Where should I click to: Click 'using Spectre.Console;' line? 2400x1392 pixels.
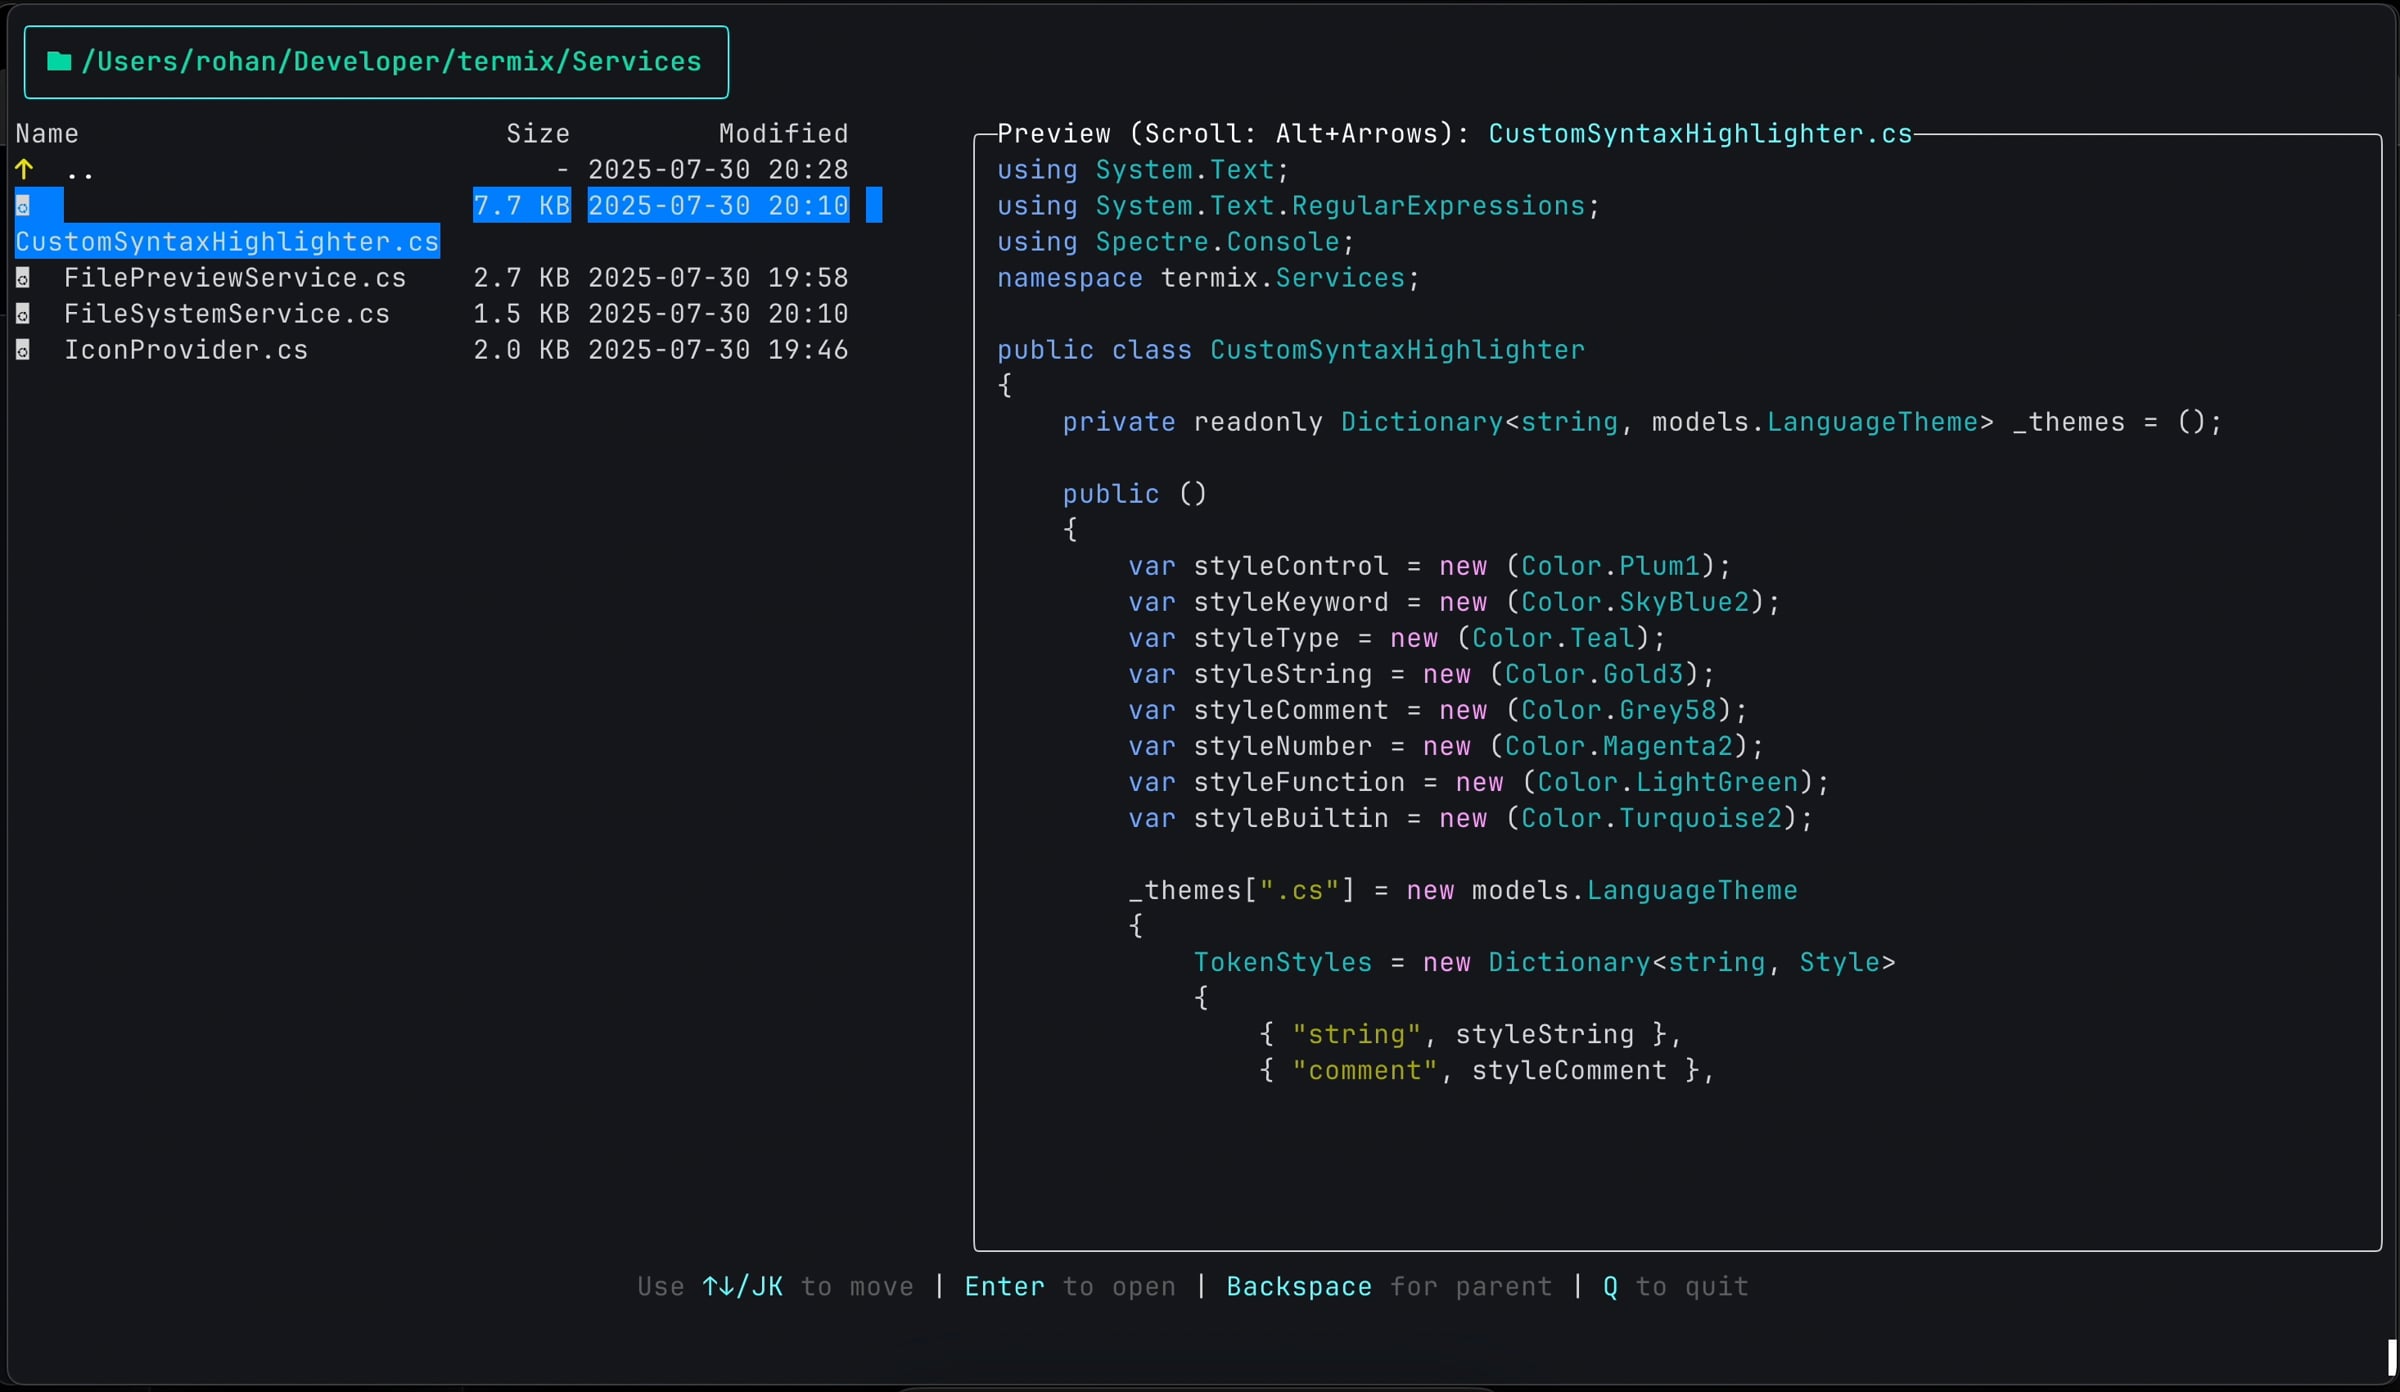[x=1176, y=242]
